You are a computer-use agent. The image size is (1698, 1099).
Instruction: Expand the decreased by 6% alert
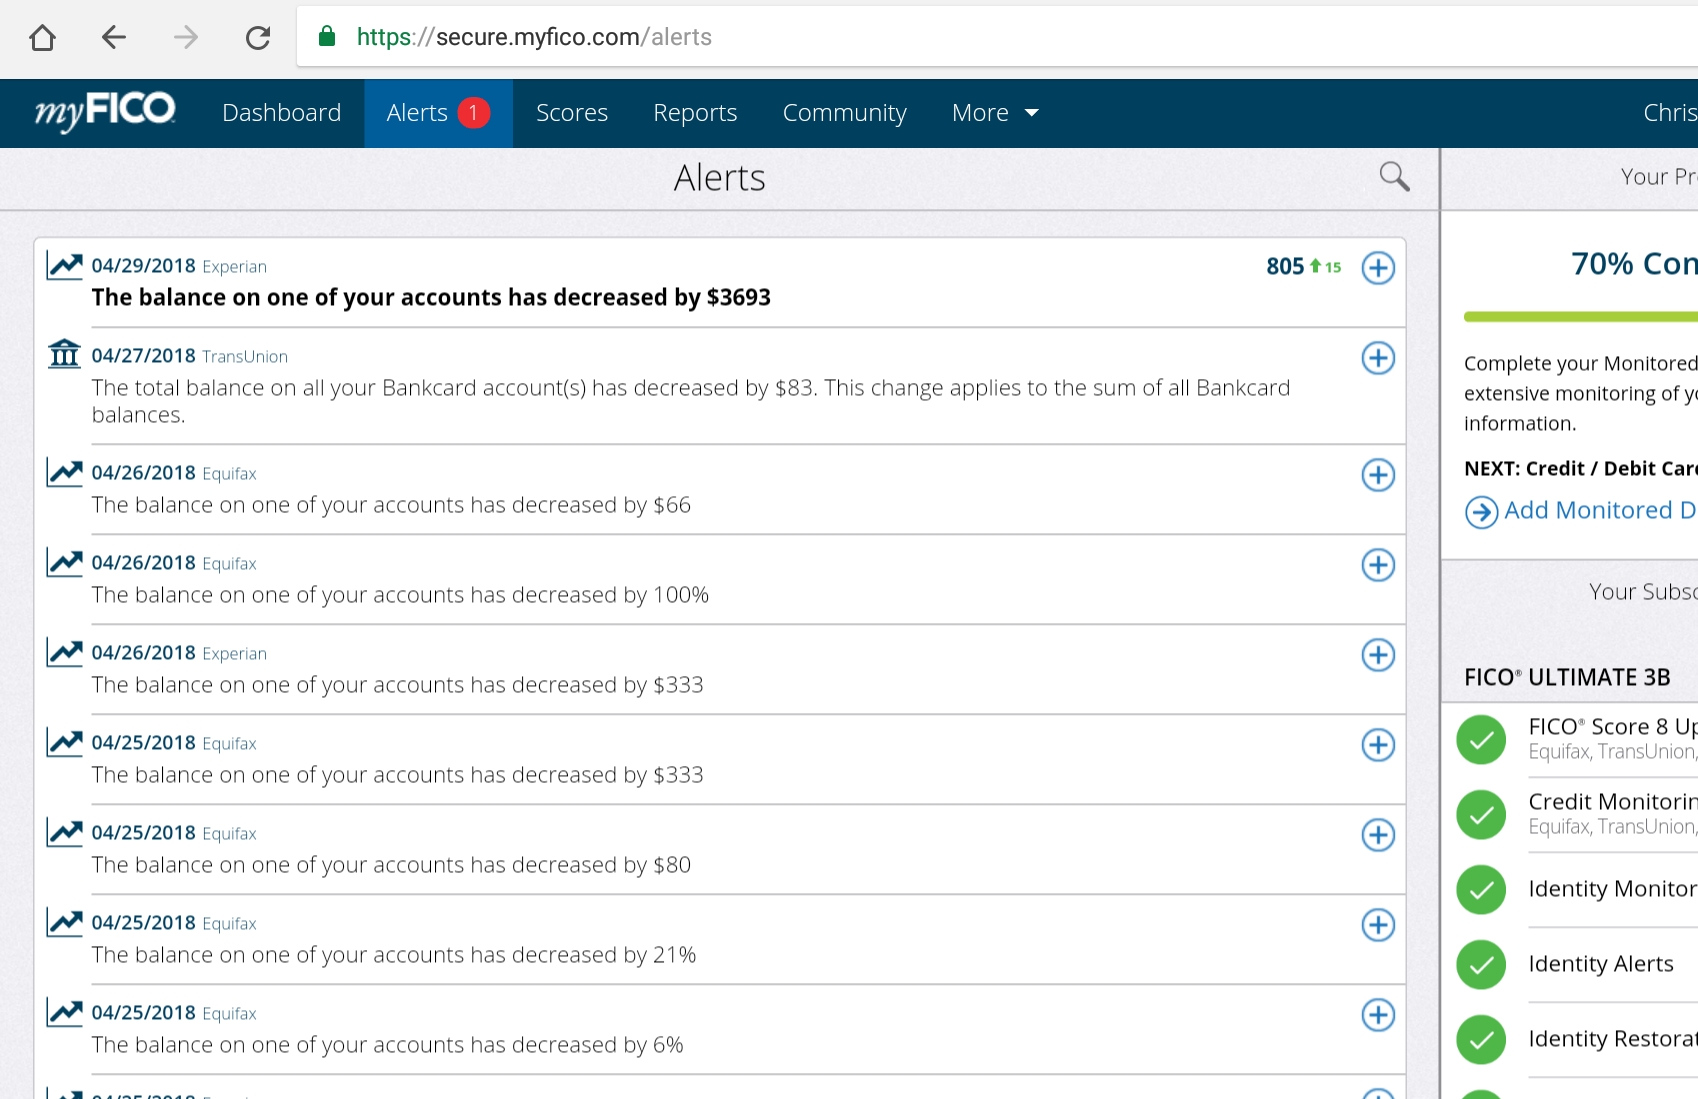[x=1378, y=1015]
